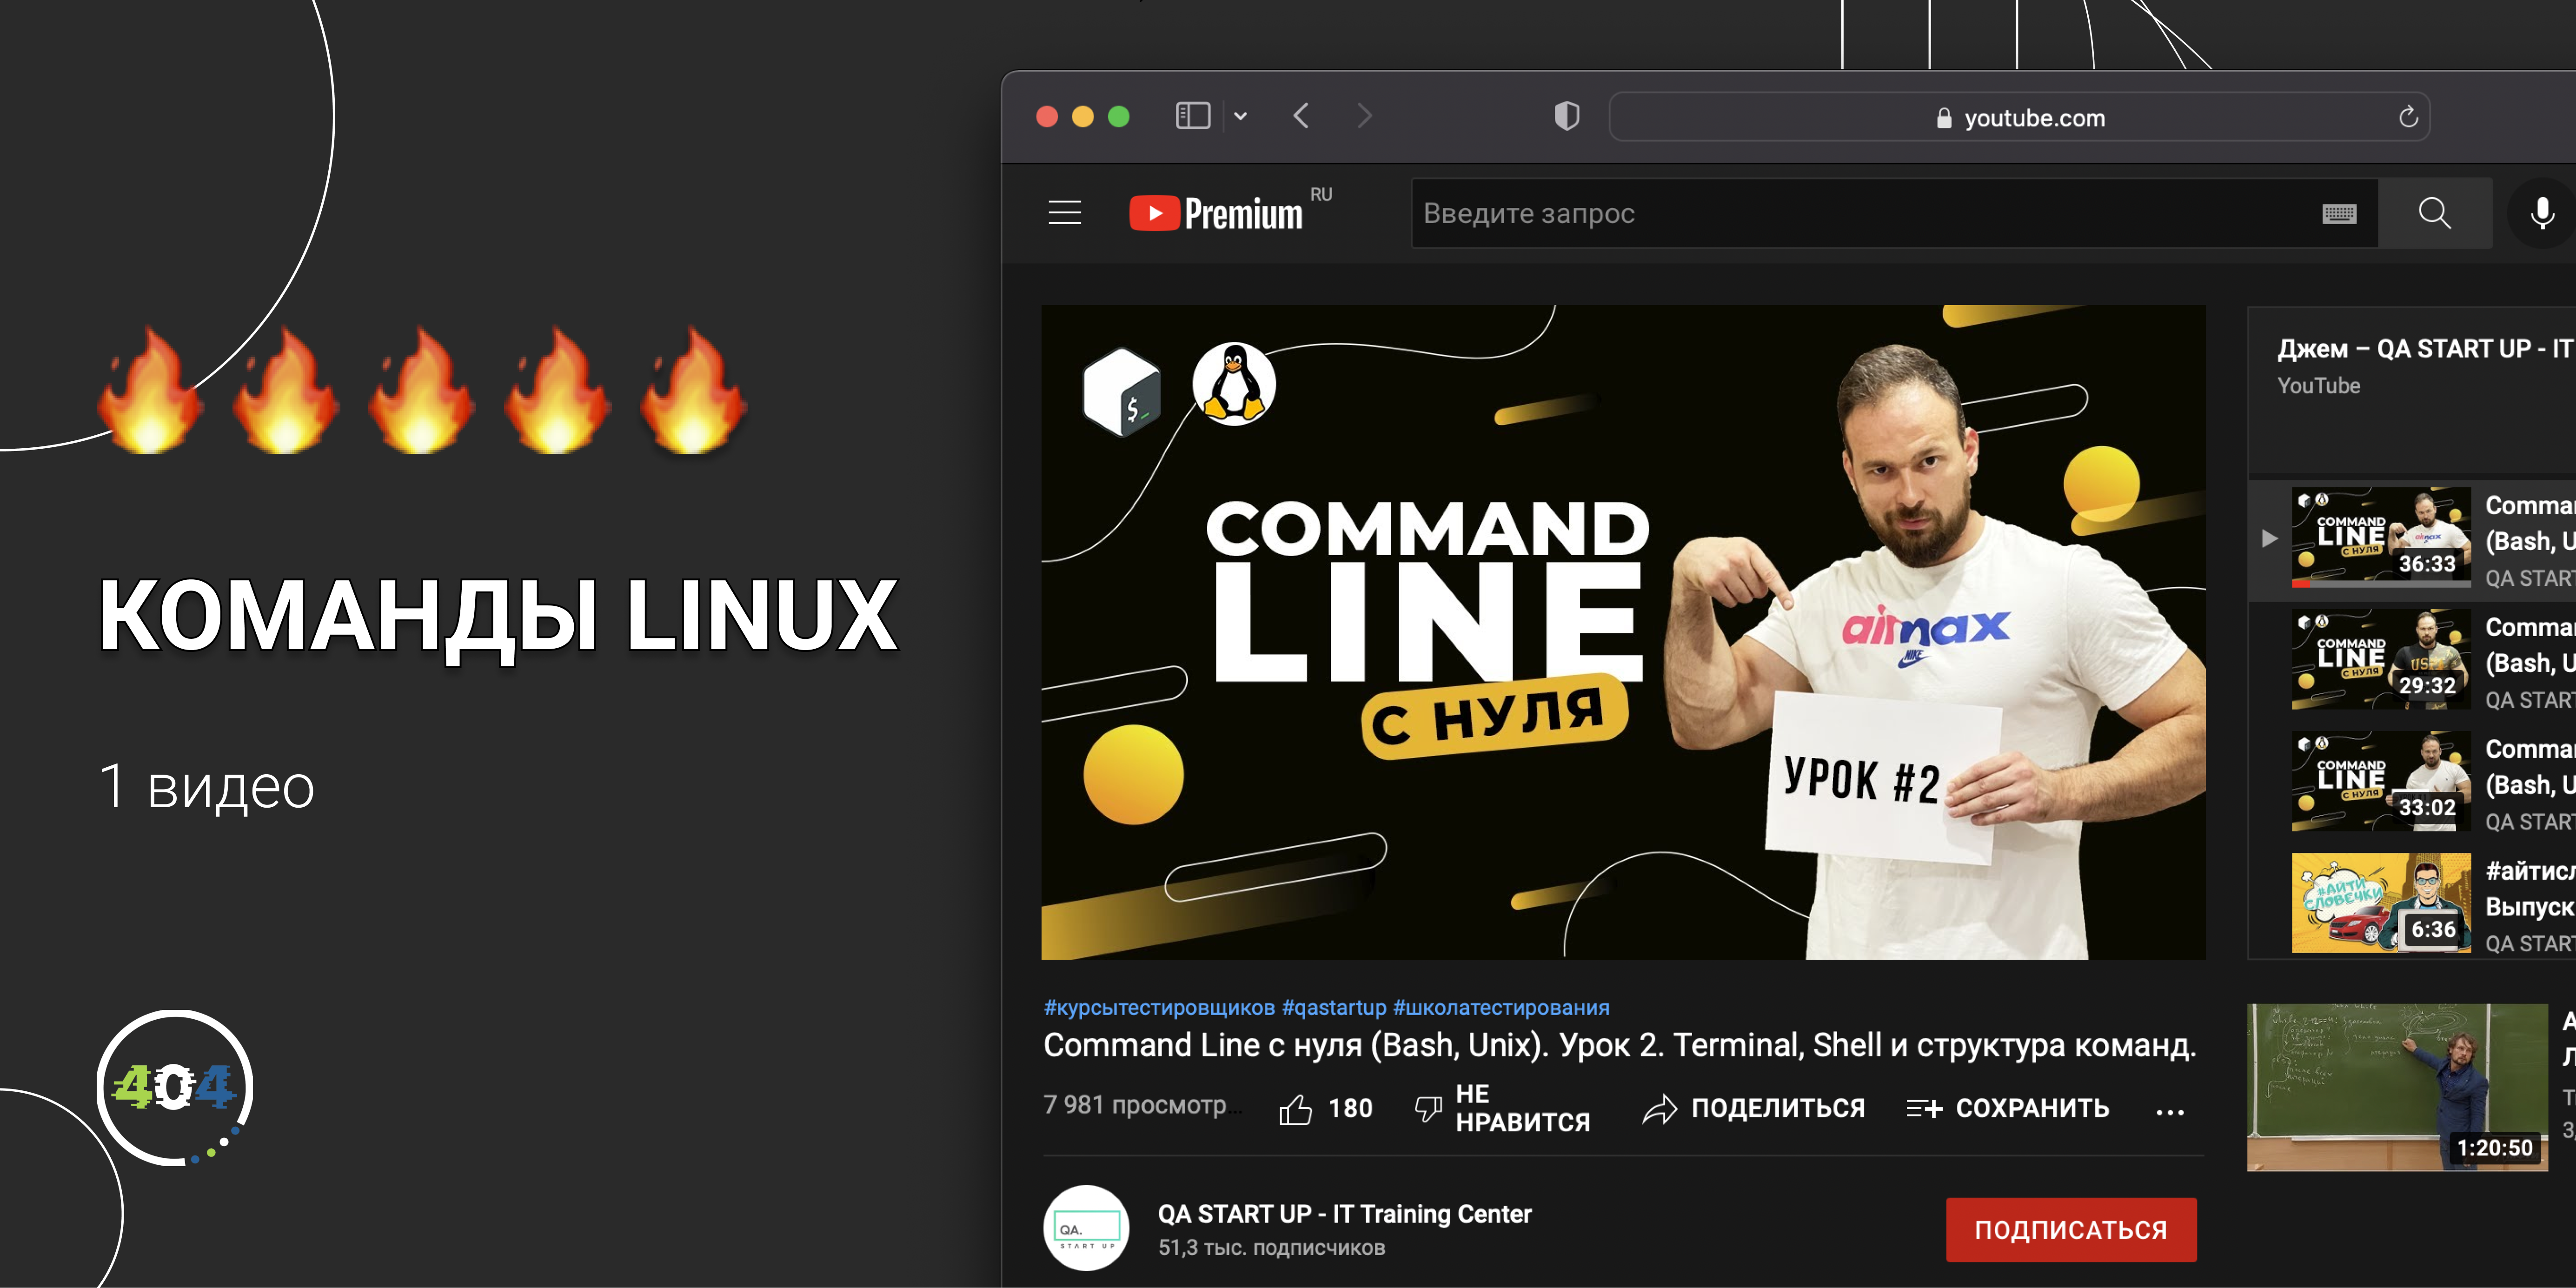The width and height of the screenshot is (2576, 1288).
Task: Dislike the video 'НЕ НРАВИТСЯ'
Action: [x=1502, y=1108]
